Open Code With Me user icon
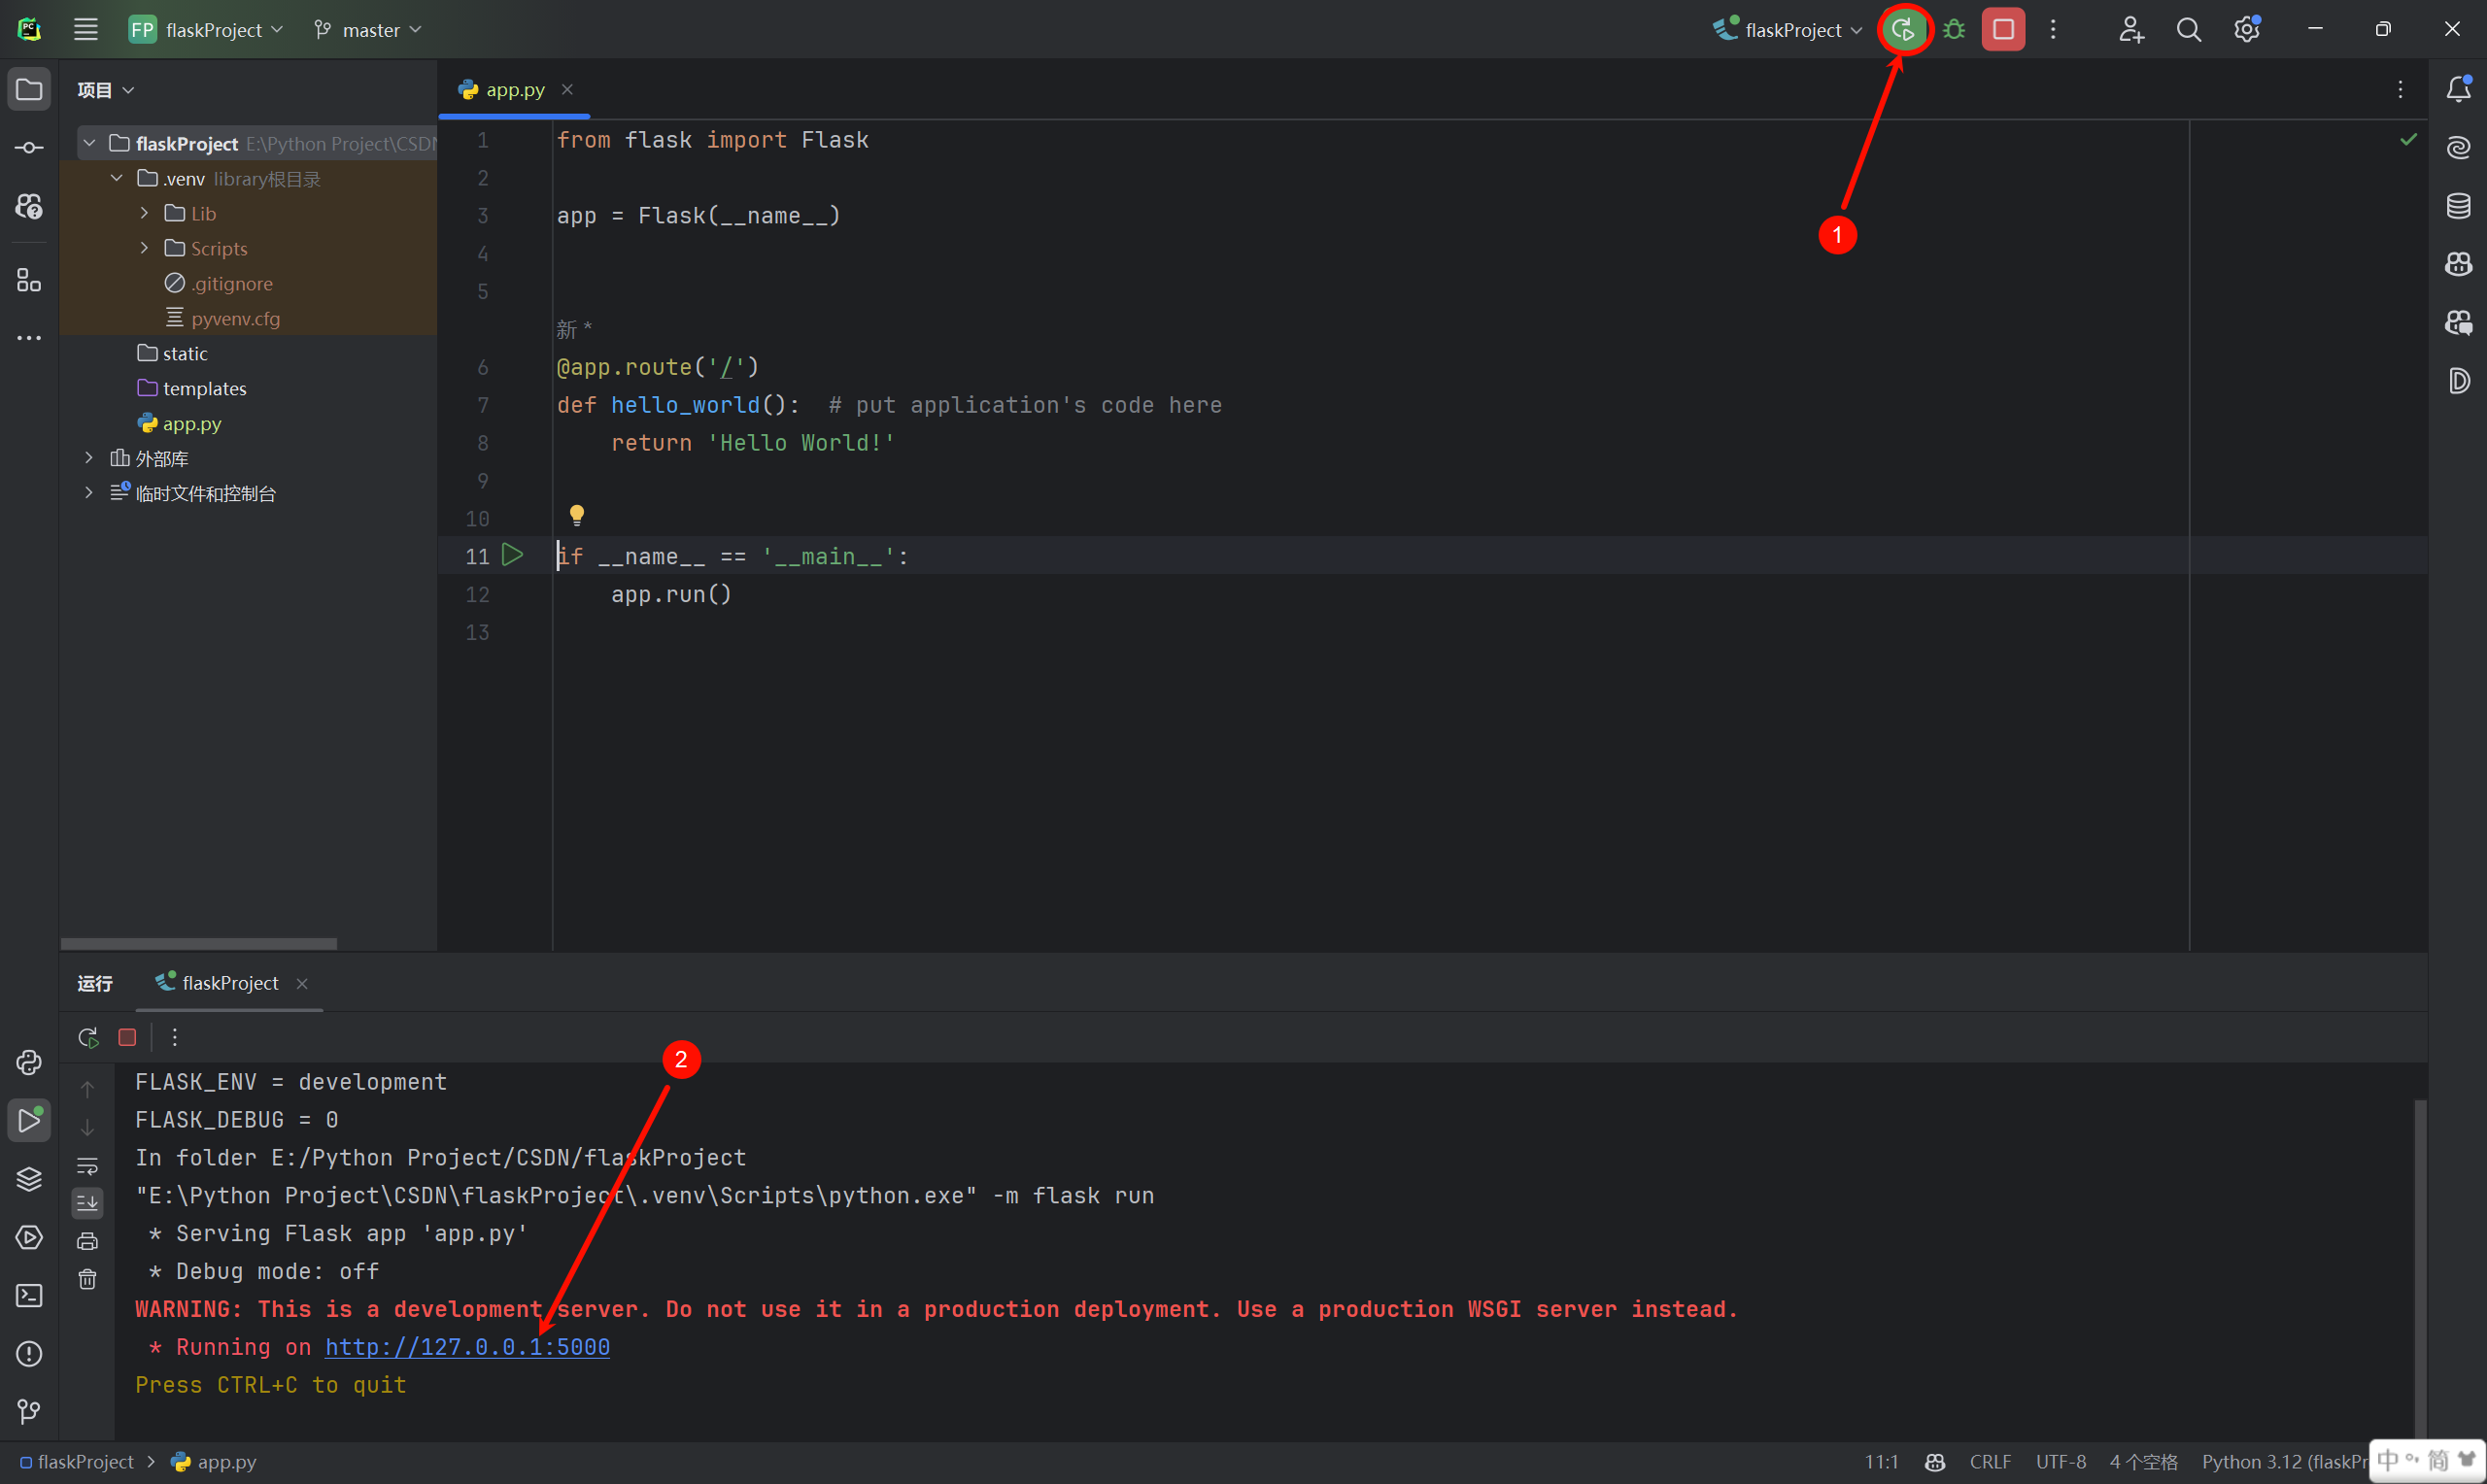Screen dimensions: 2487x1484 2130,29
